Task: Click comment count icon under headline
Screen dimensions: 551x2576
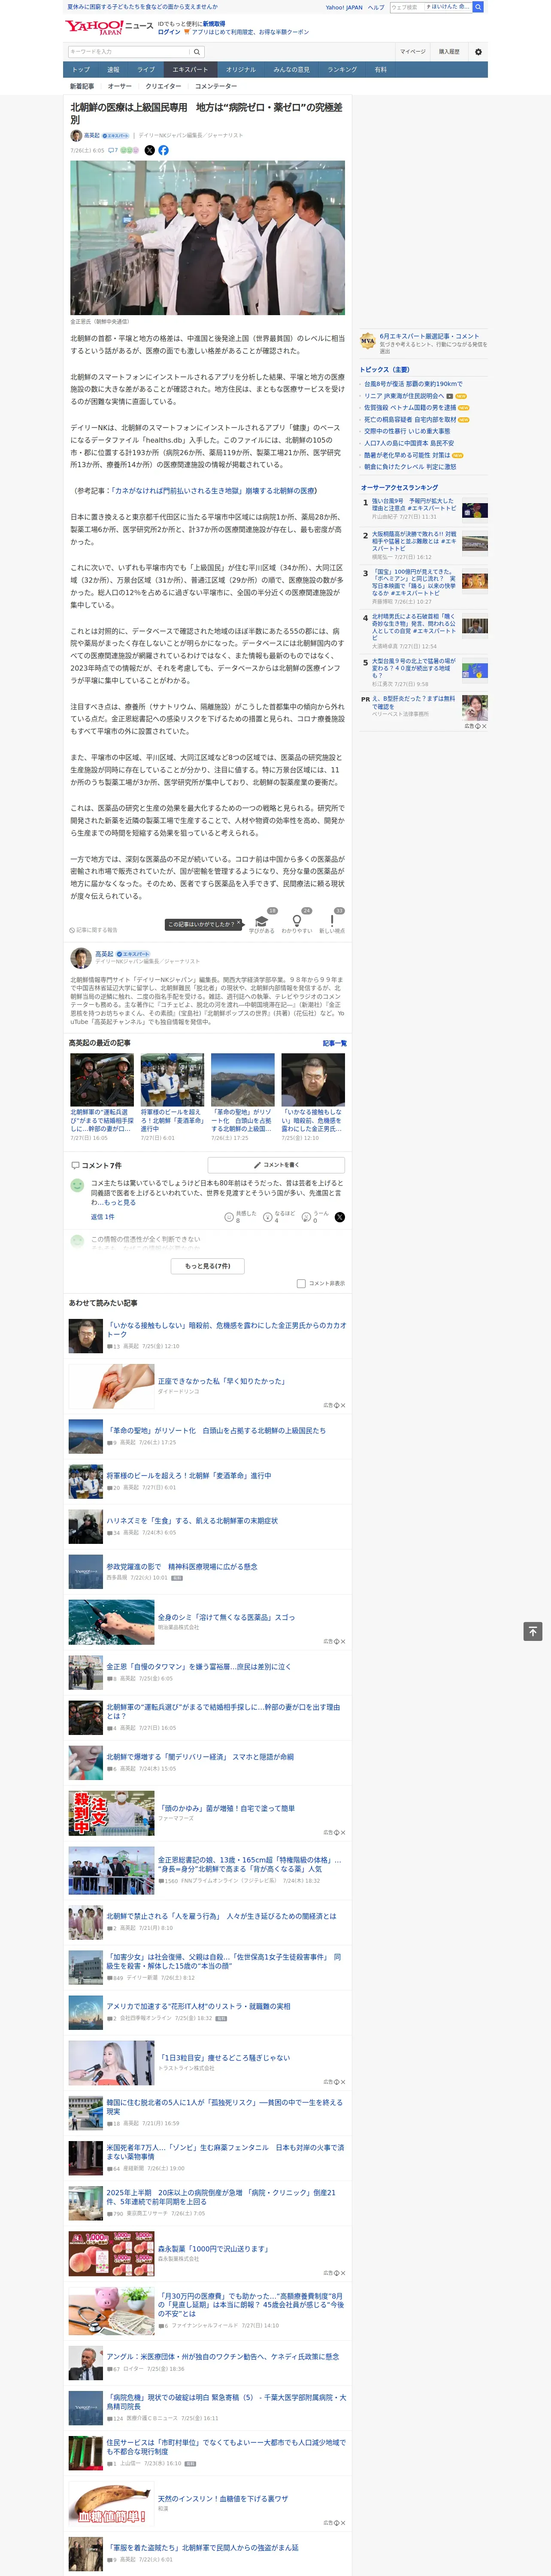Action: click(x=112, y=150)
